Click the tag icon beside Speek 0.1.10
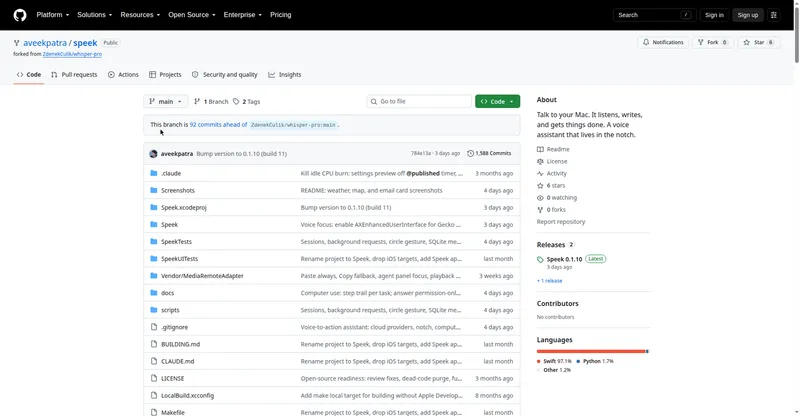Viewport: 800px width, 416px height. 540,259
